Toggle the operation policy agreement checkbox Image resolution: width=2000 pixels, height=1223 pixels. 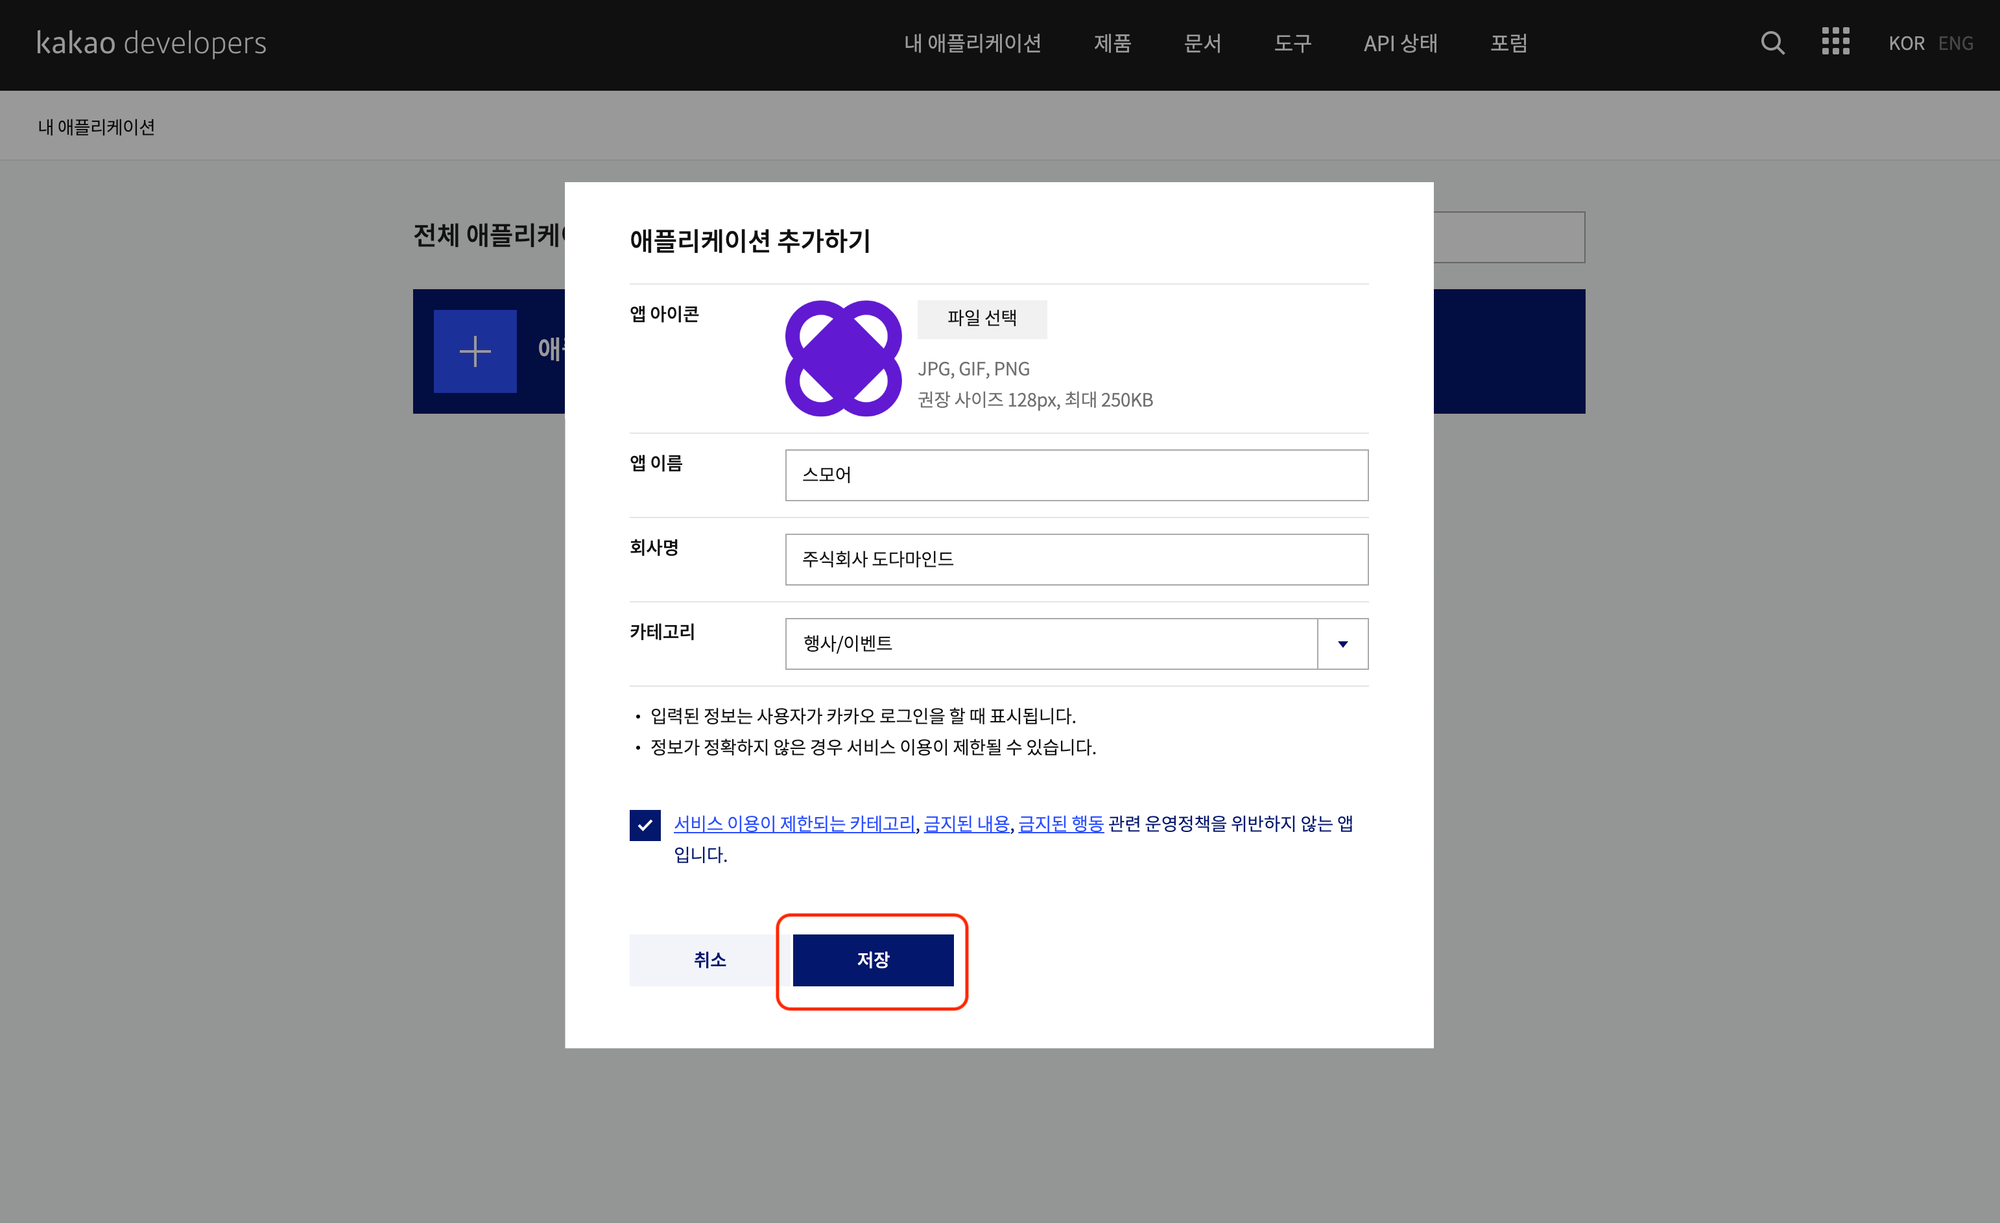(x=645, y=825)
